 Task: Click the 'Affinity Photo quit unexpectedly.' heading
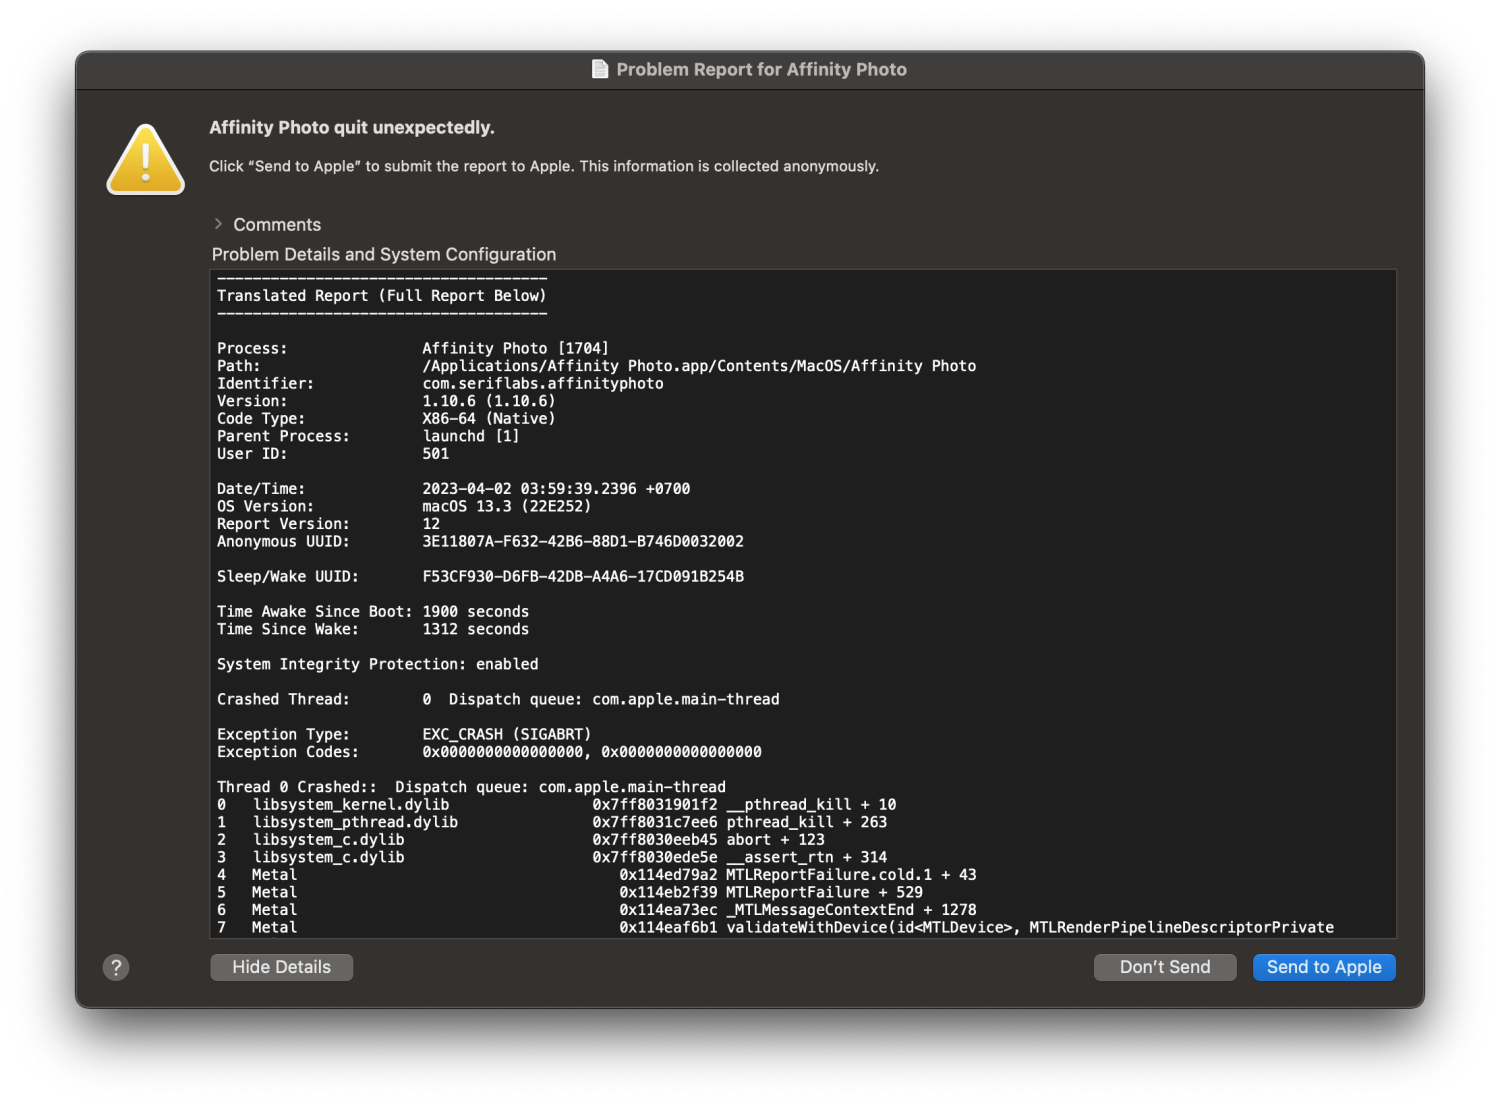[352, 128]
